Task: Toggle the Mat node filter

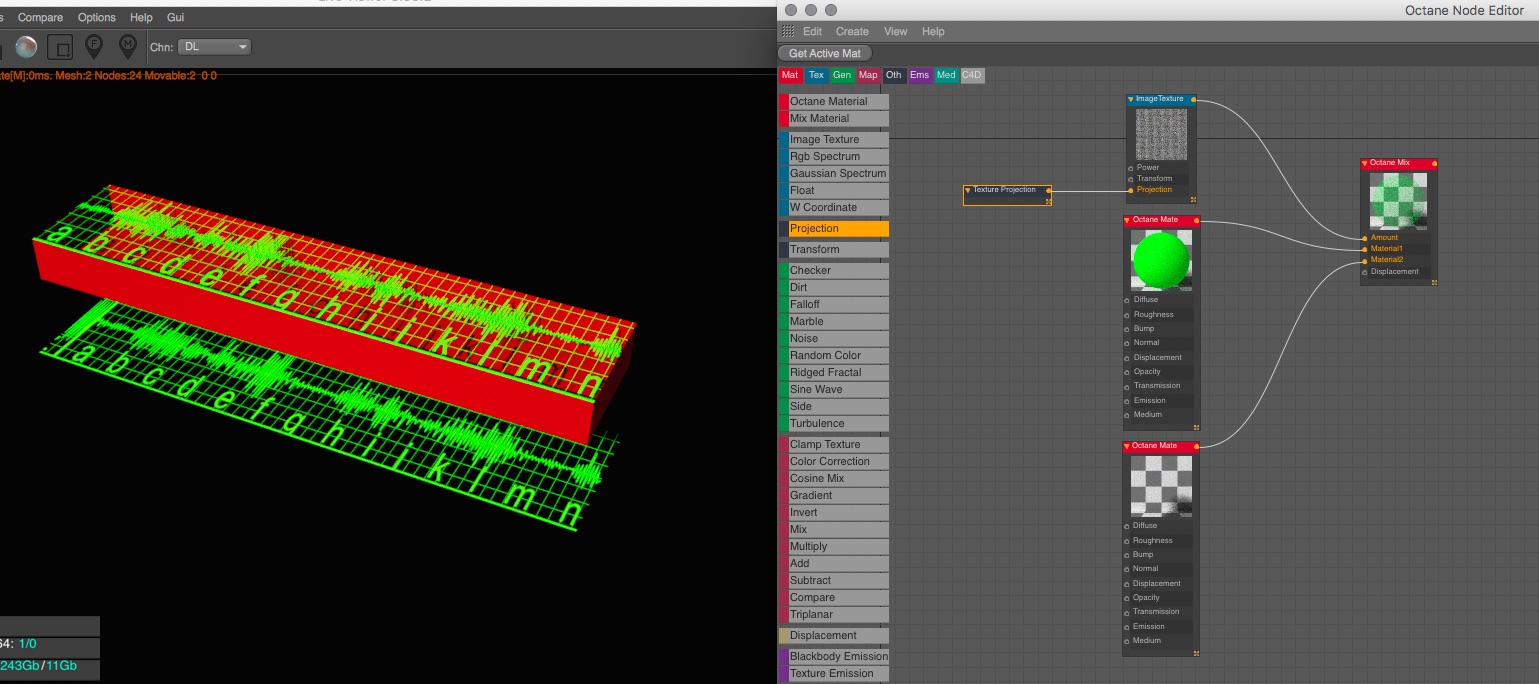Action: click(x=790, y=75)
